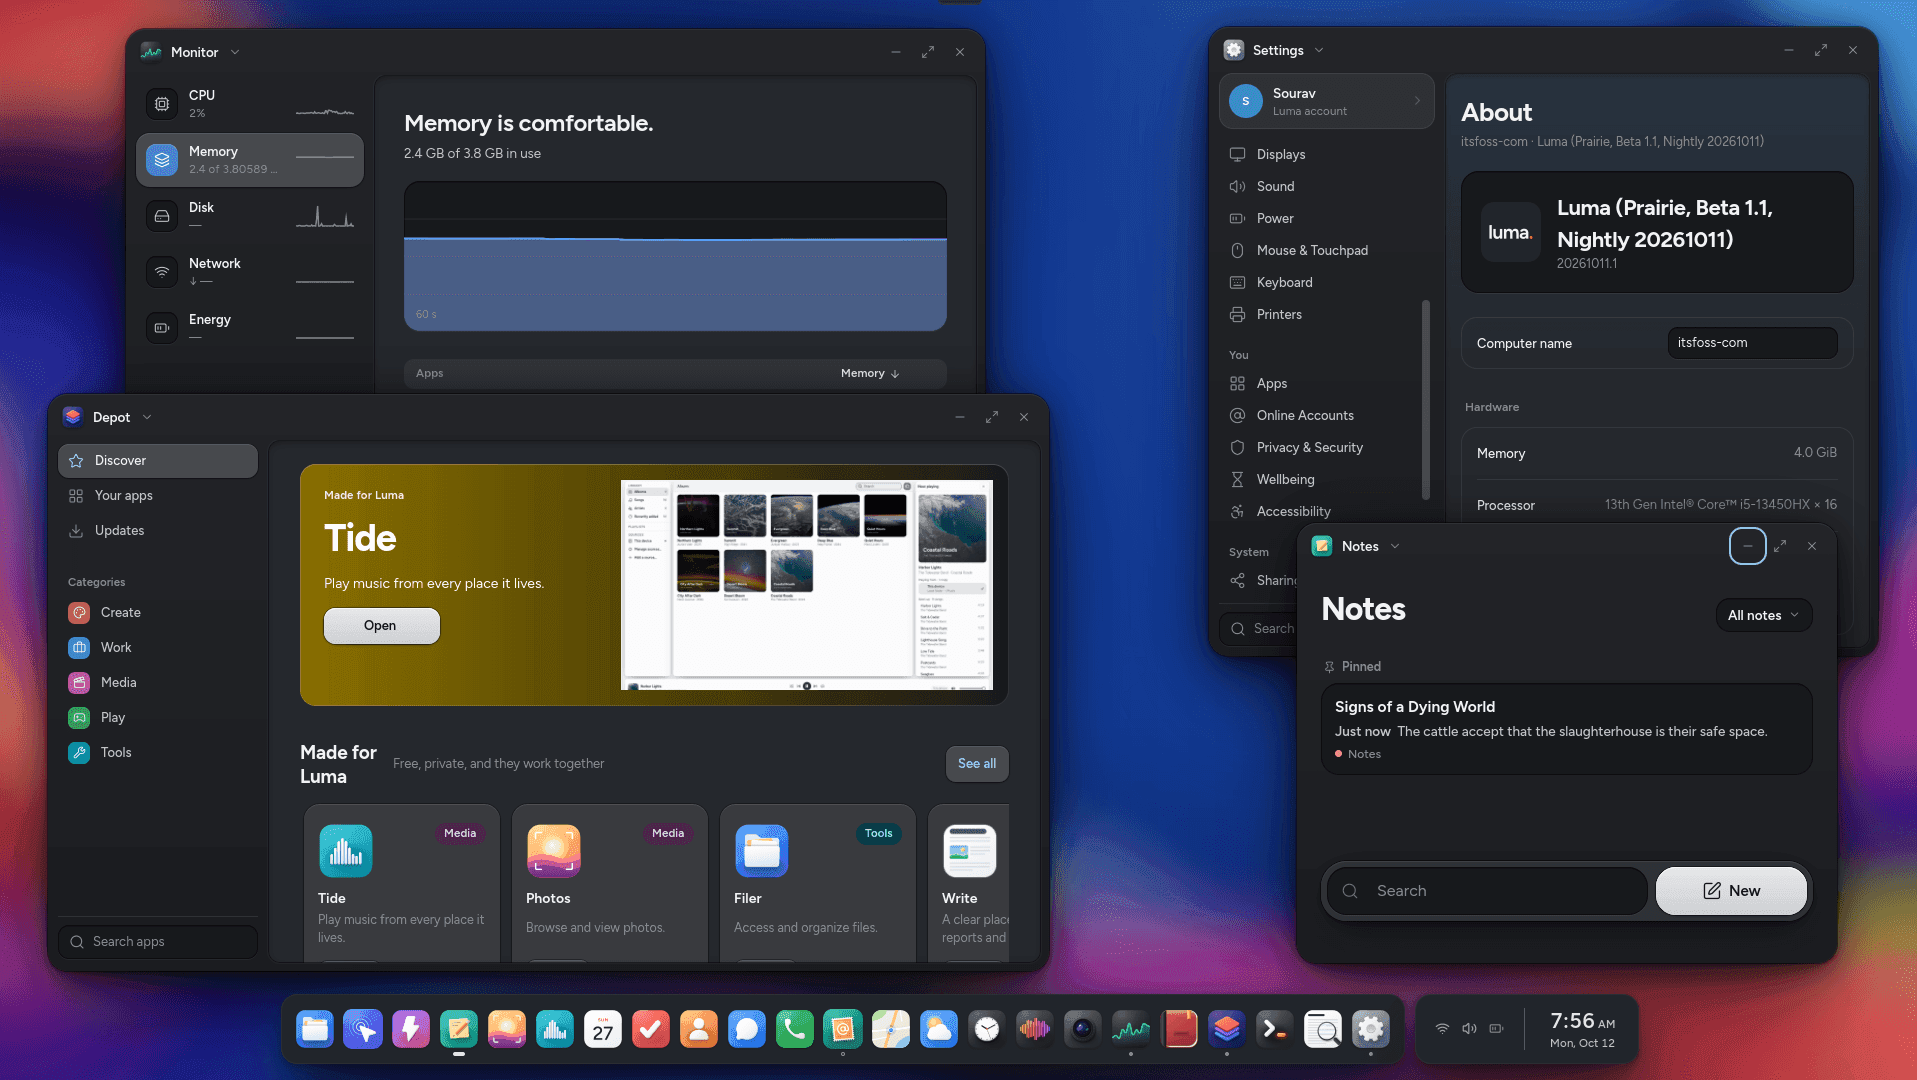
Task: Open the Sourav Luma account entry
Action: click(x=1326, y=101)
